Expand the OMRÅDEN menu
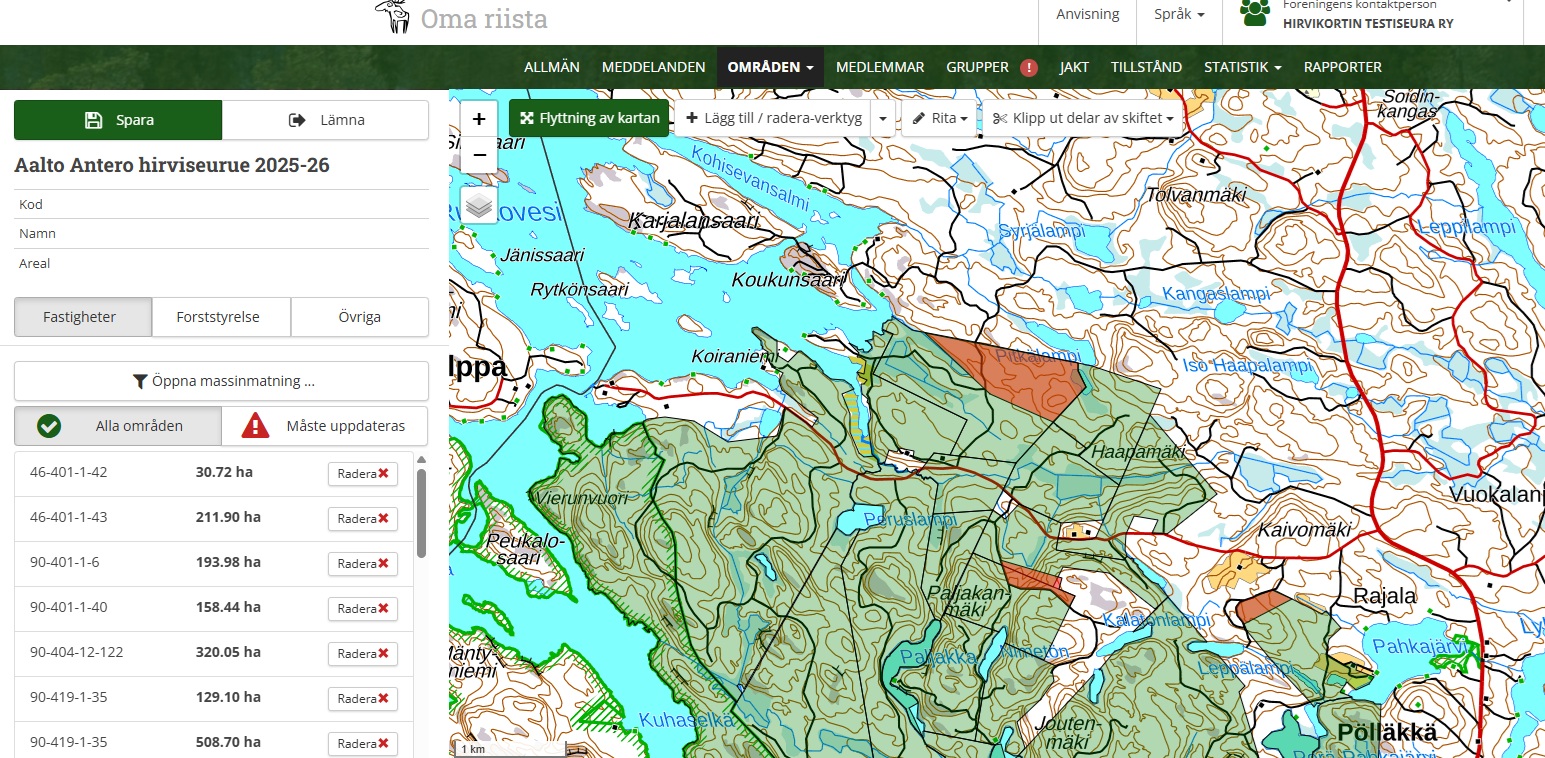This screenshot has height=758, width=1545. pyautogui.click(x=770, y=67)
